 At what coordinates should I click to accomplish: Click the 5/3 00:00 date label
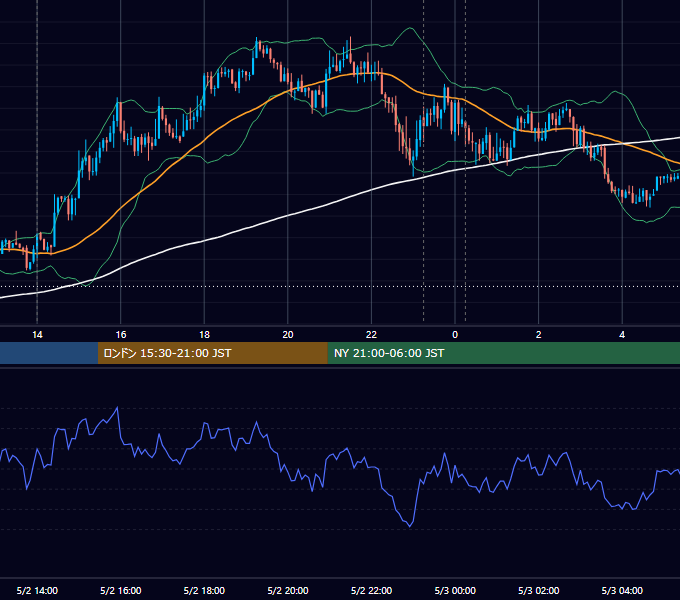click(x=455, y=590)
